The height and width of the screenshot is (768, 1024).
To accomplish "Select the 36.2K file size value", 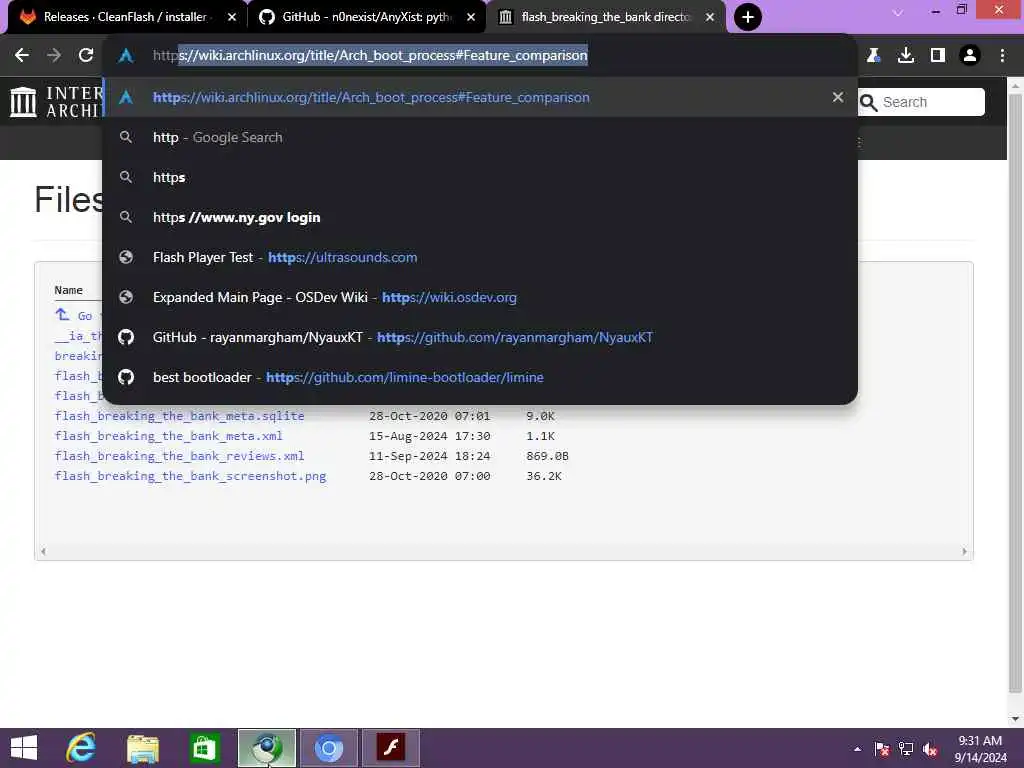I will (544, 476).
